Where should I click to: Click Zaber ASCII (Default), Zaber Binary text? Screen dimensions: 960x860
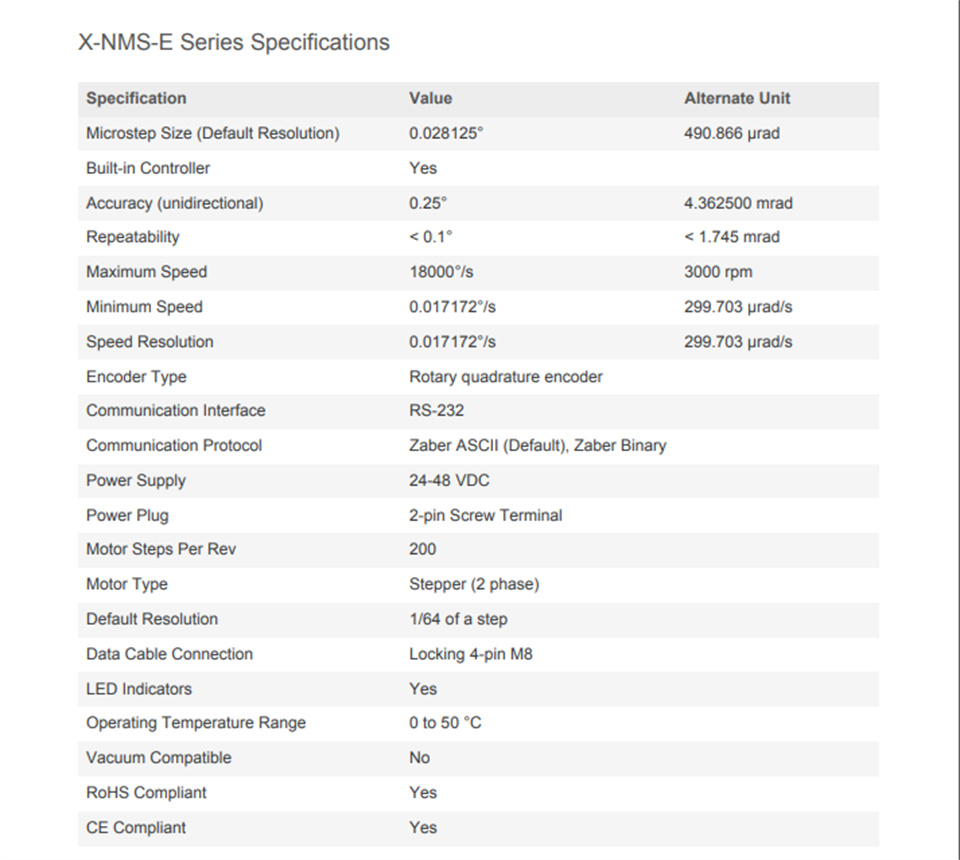(538, 446)
